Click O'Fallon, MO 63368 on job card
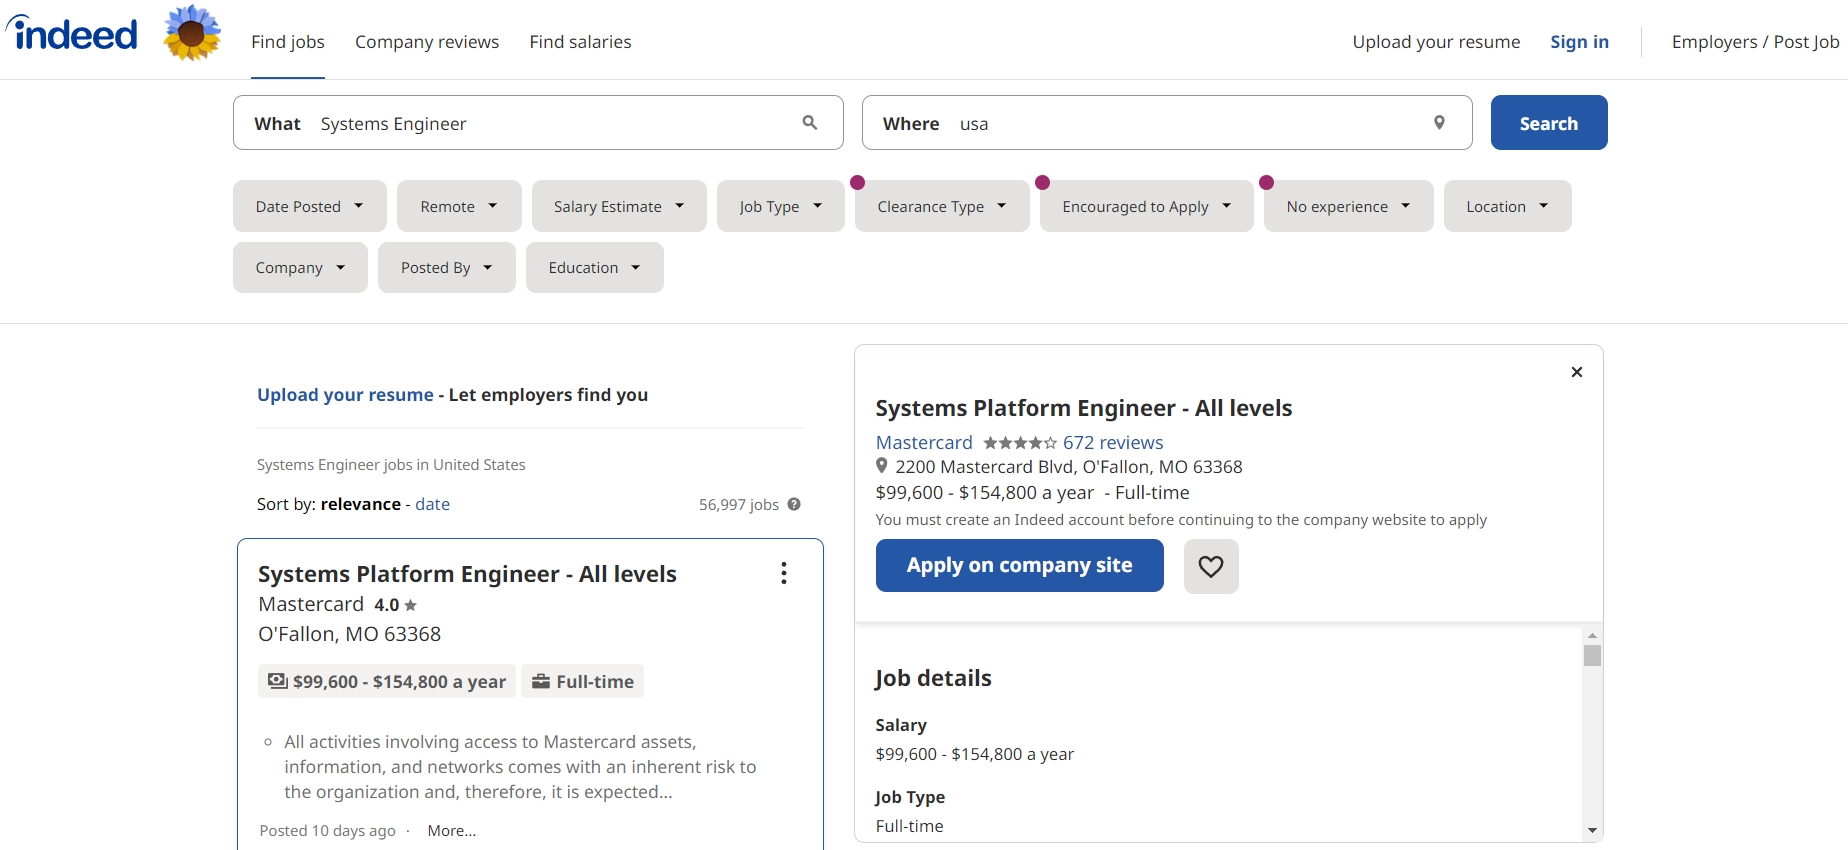1848x850 pixels. click(349, 634)
